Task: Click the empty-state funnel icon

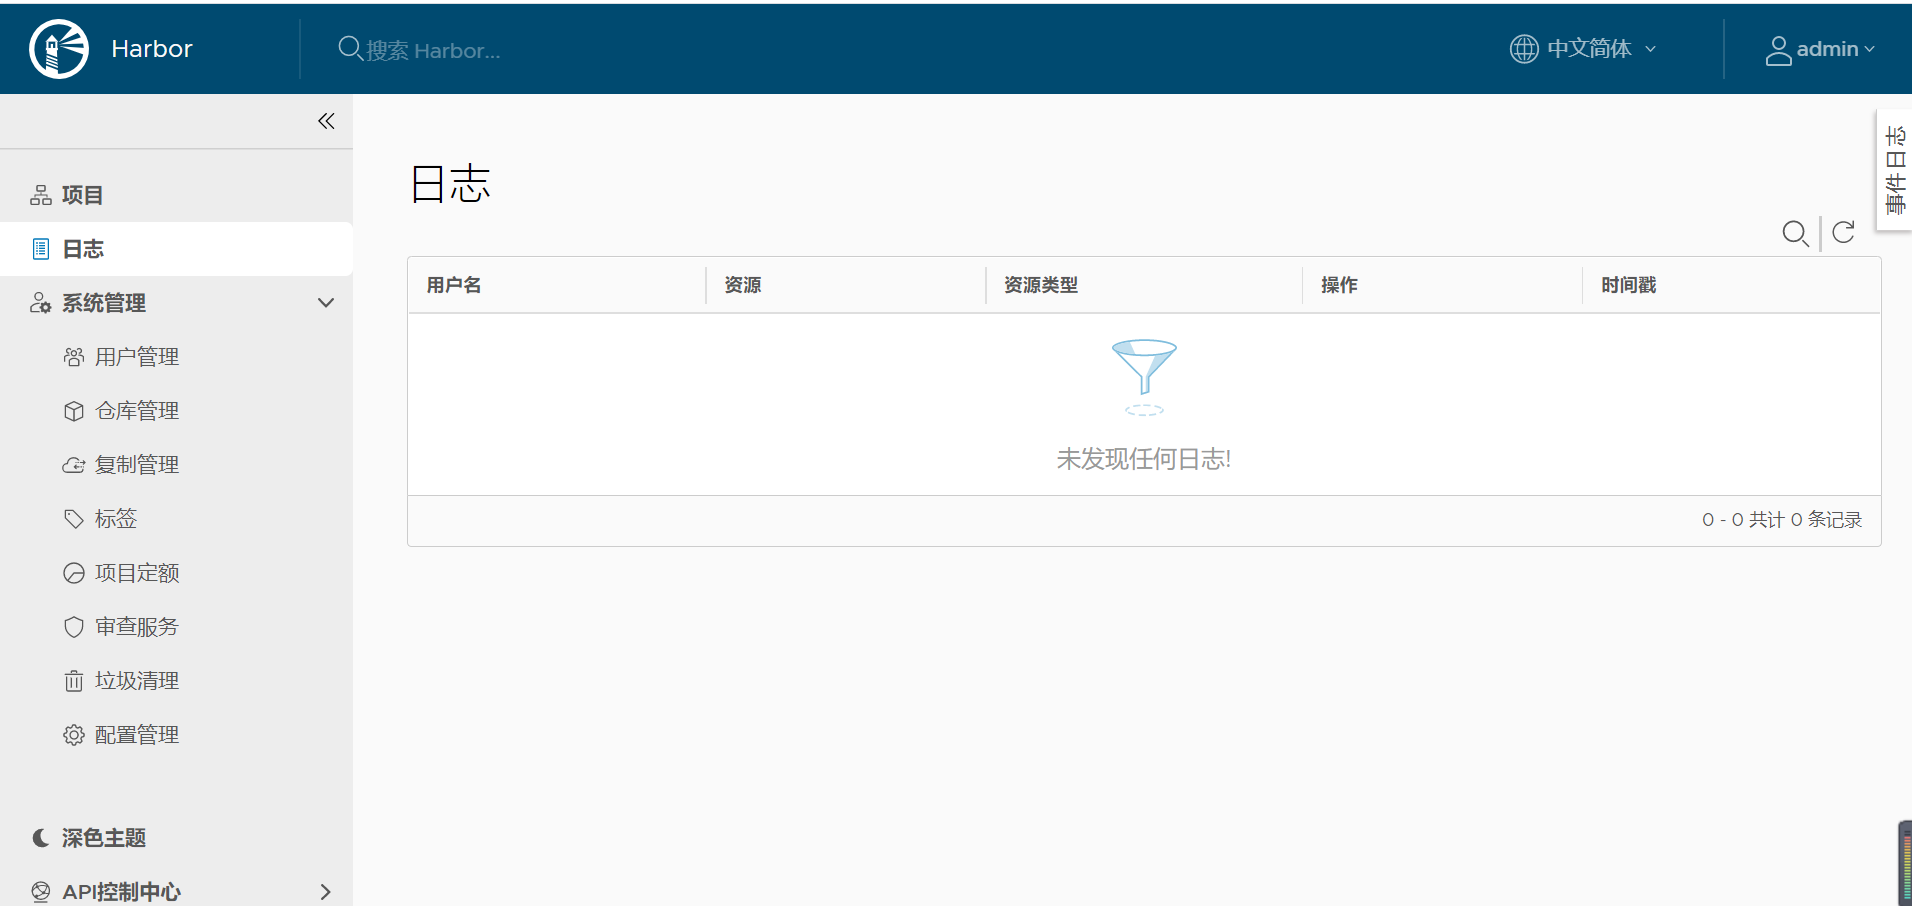Action: click(x=1144, y=377)
